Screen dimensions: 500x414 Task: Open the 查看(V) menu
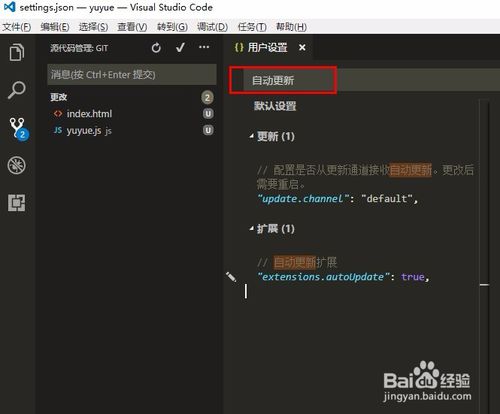tap(132, 27)
